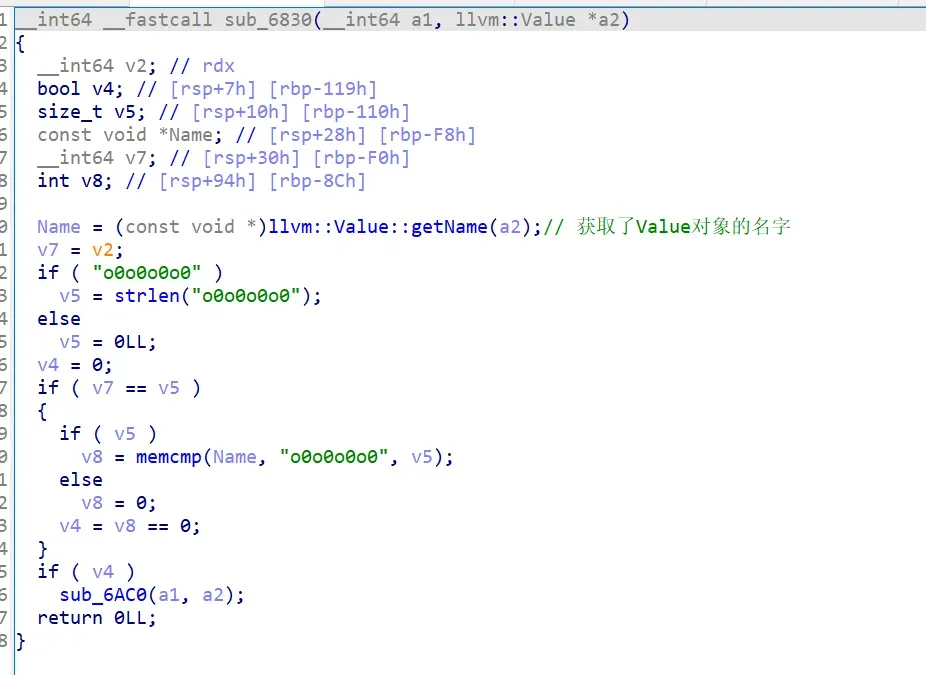Select the 'v5 = 0LL;' assignment

pyautogui.click(x=107, y=342)
